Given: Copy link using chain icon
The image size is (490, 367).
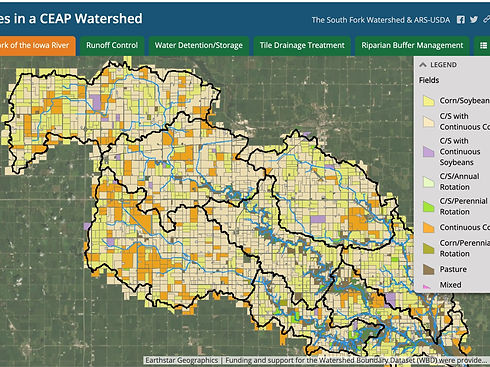Looking at the screenshot, I should click(486, 20).
